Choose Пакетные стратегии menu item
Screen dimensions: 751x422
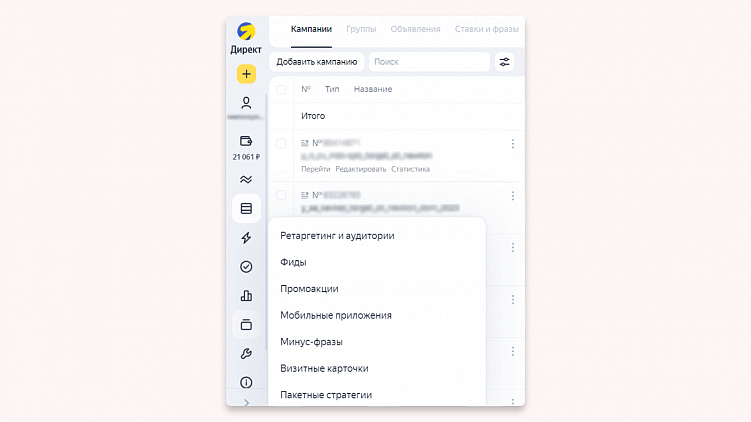tap(326, 395)
